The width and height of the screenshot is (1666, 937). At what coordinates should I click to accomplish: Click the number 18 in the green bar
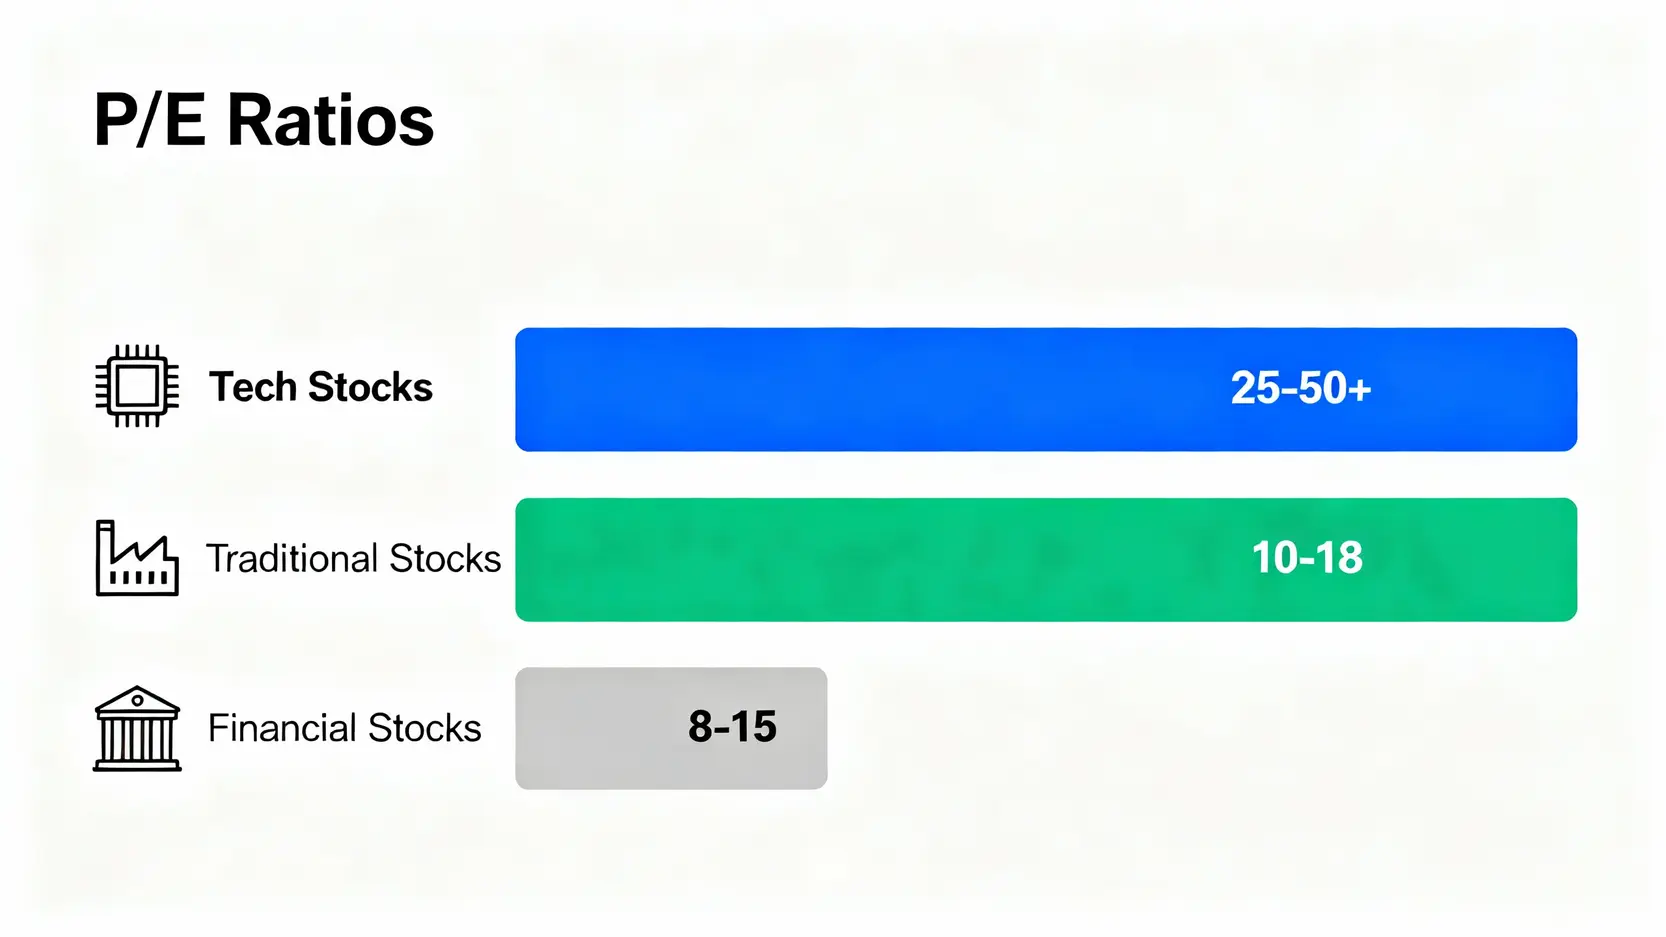pyautogui.click(x=1338, y=558)
